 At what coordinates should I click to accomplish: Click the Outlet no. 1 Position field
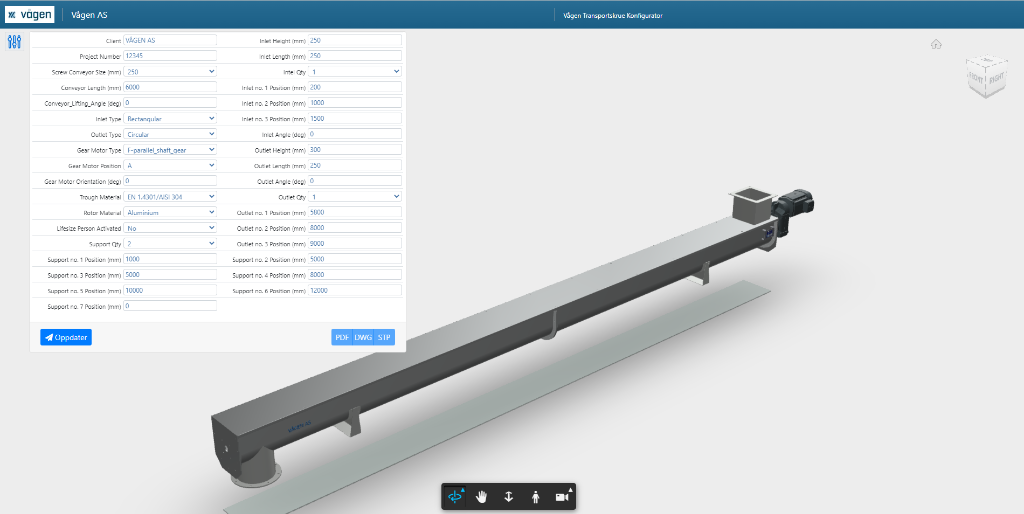[x=355, y=212]
